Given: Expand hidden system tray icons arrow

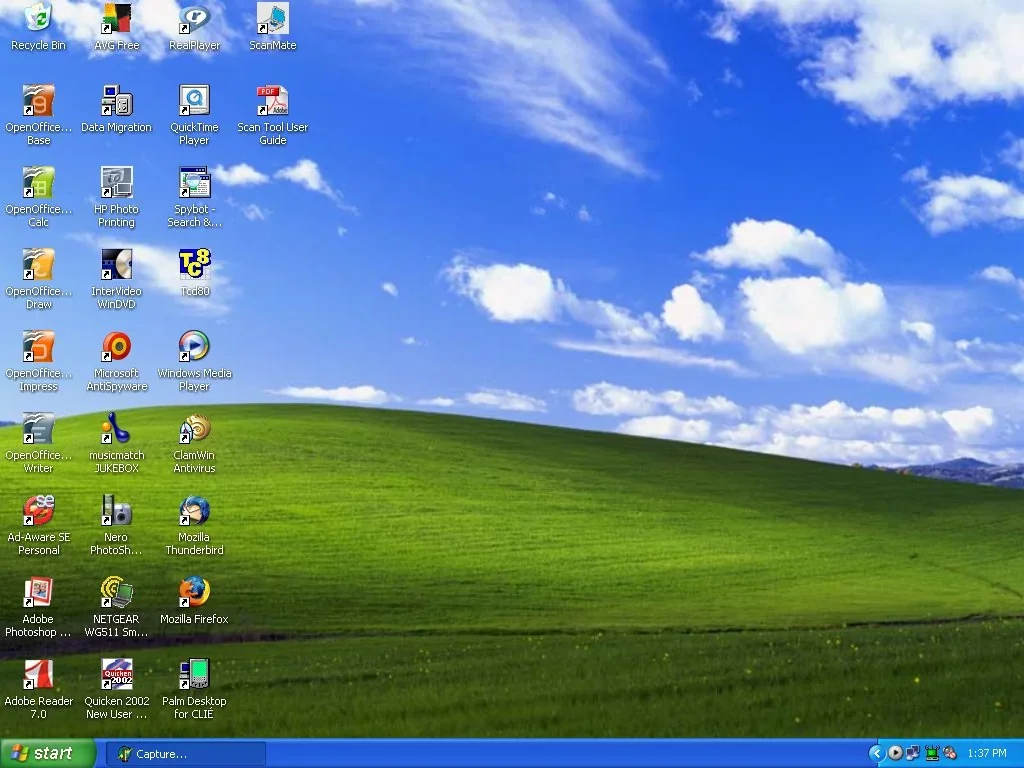Looking at the screenshot, I should (x=876, y=754).
